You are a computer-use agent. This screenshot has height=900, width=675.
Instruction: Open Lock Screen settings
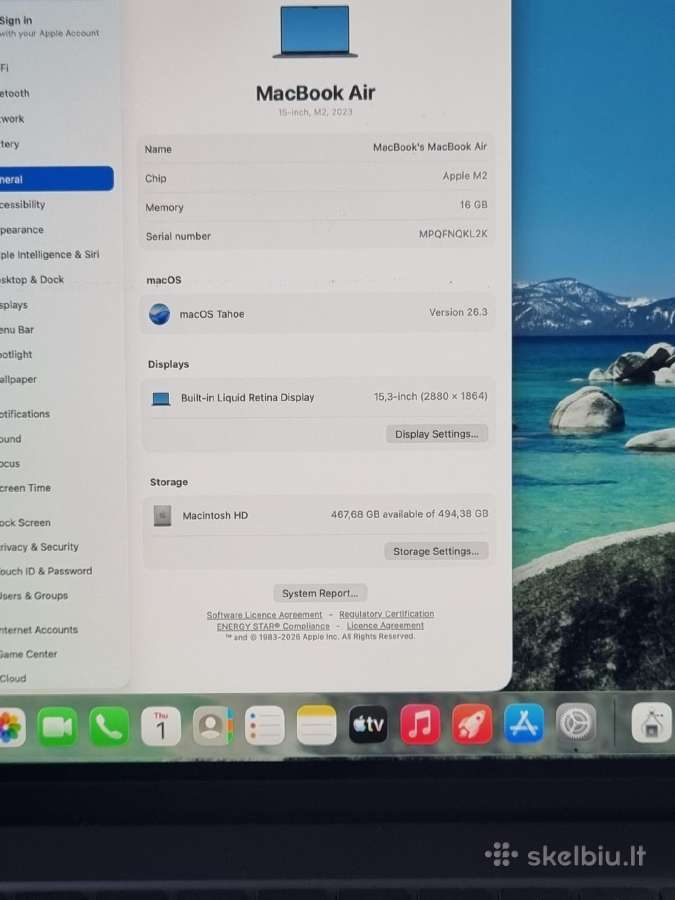[x=25, y=522]
